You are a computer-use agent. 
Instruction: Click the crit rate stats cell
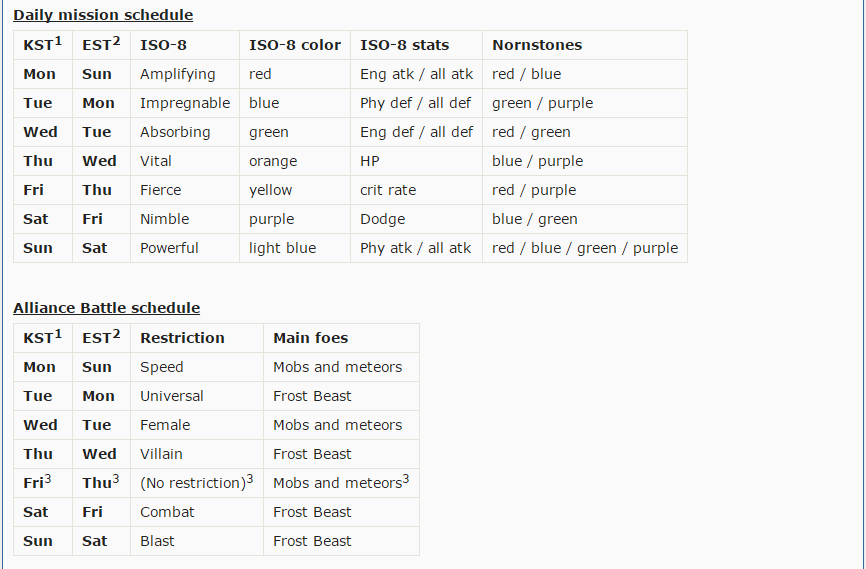[388, 190]
